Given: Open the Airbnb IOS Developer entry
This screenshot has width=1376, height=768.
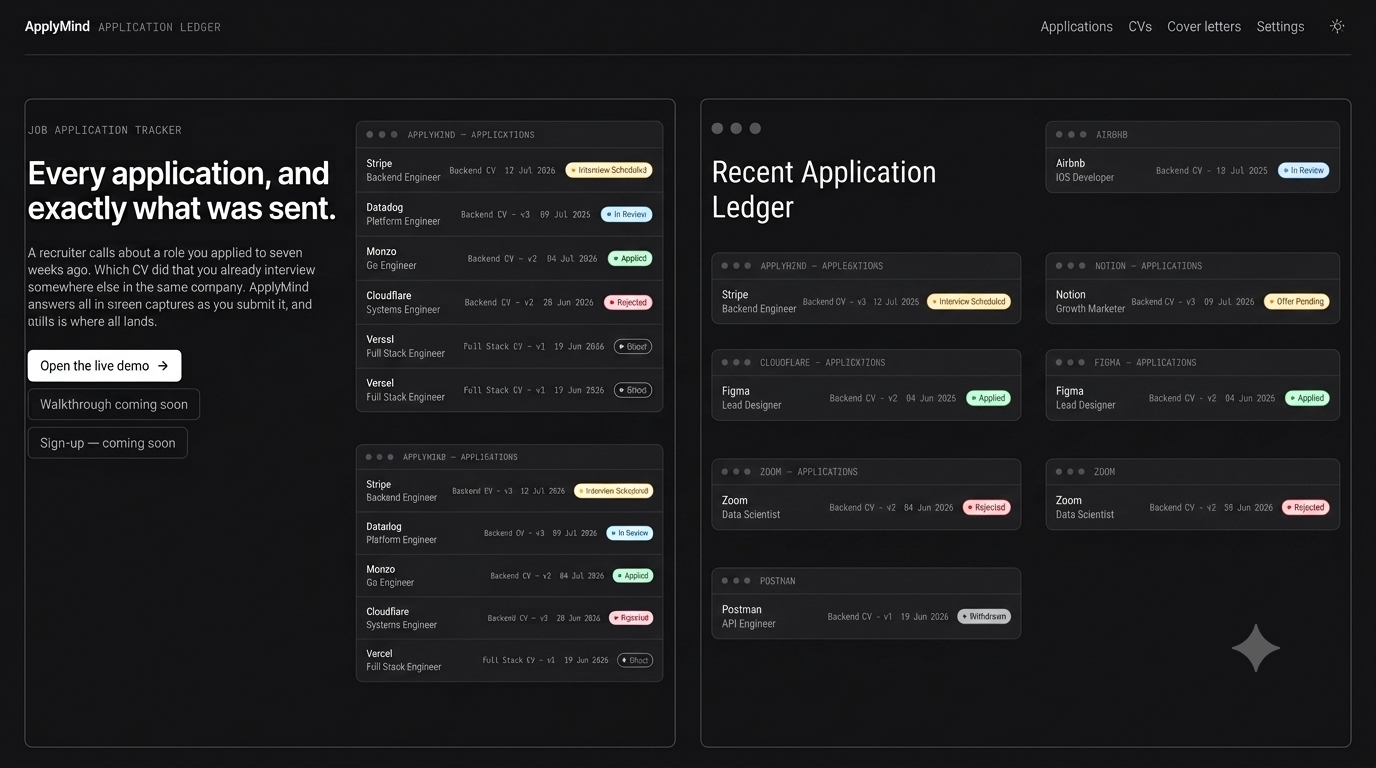Looking at the screenshot, I should click(1192, 170).
